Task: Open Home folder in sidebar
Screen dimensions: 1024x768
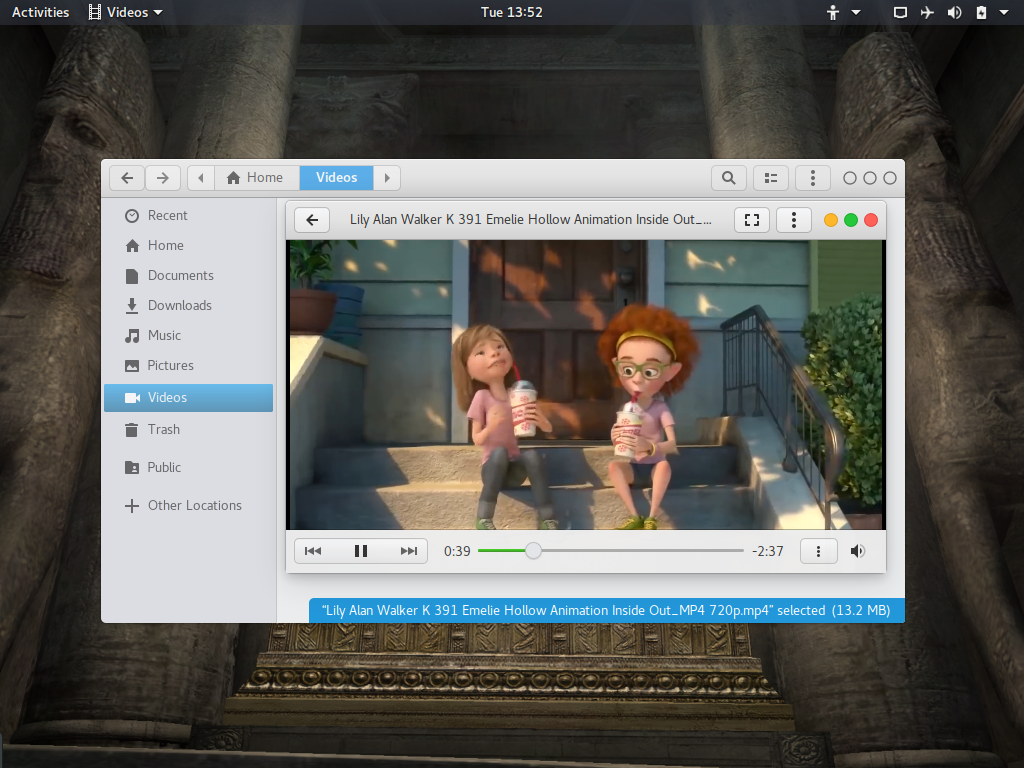Action: point(188,246)
